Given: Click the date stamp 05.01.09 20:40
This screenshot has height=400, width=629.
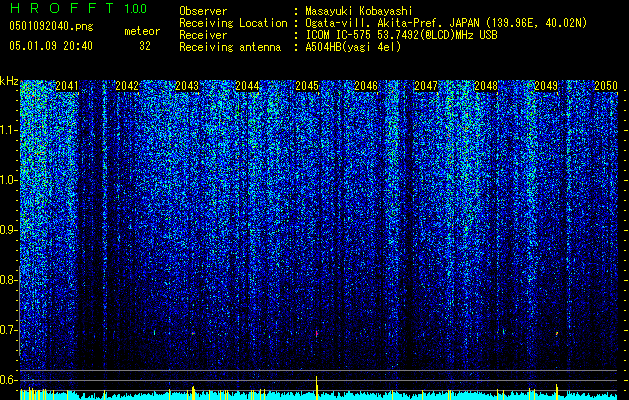Looking at the screenshot, I should click(51, 46).
